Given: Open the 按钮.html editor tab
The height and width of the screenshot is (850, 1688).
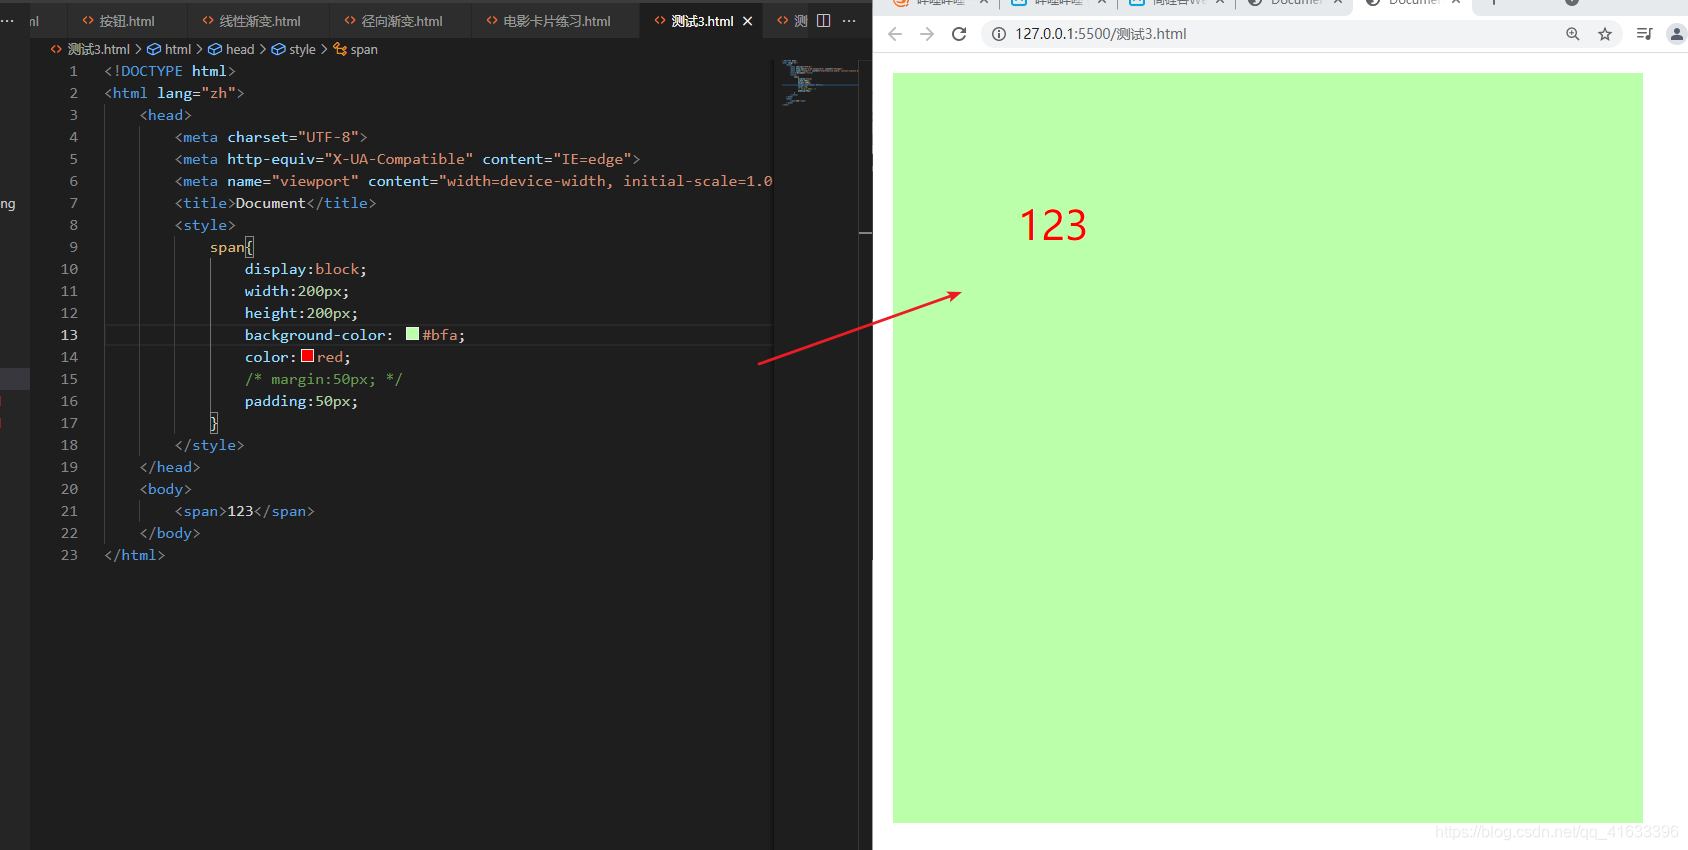Looking at the screenshot, I should pyautogui.click(x=118, y=21).
